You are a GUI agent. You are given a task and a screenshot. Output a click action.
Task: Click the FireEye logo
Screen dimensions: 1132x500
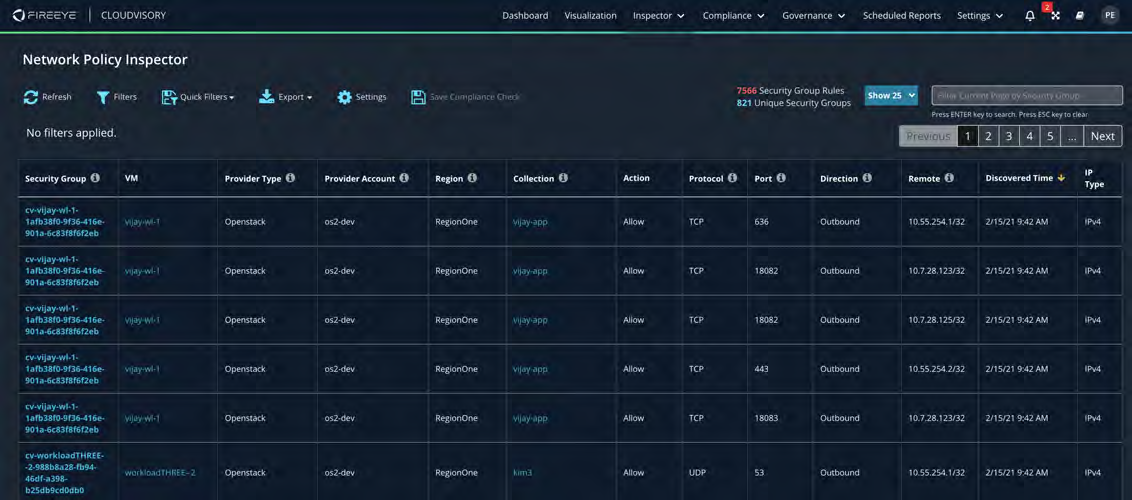pos(45,15)
